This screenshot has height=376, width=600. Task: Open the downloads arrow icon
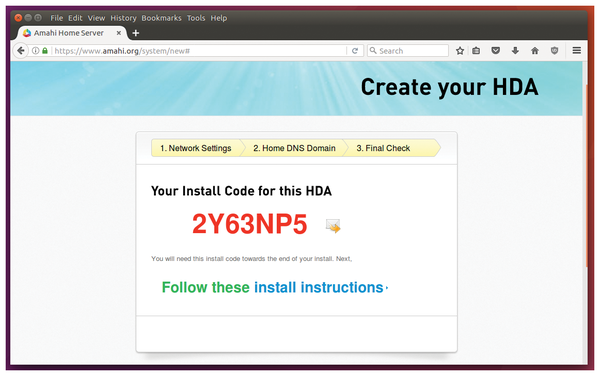515,50
